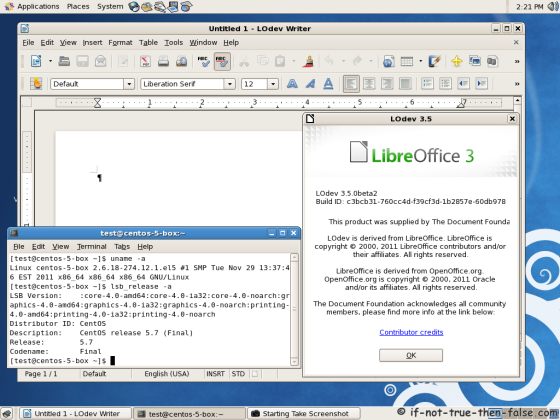Expand the standard toolbar overflow chevron
560x420 pixels.
[516, 61]
